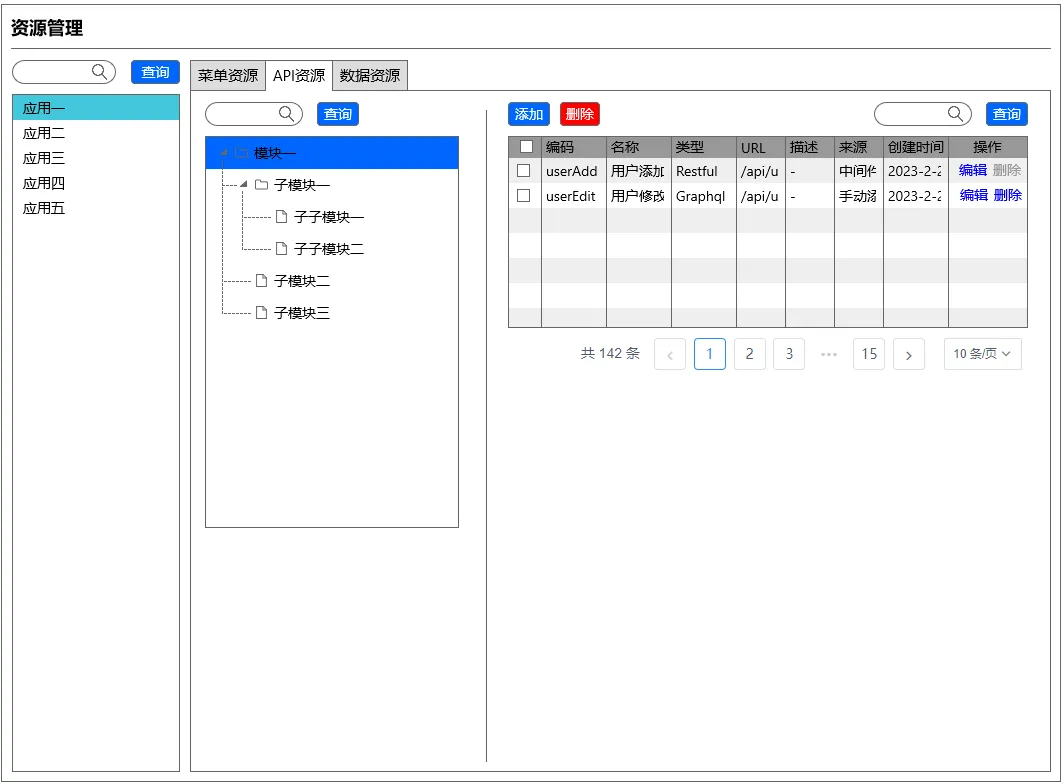Click 删除 link in userAdd row

(x=1007, y=170)
